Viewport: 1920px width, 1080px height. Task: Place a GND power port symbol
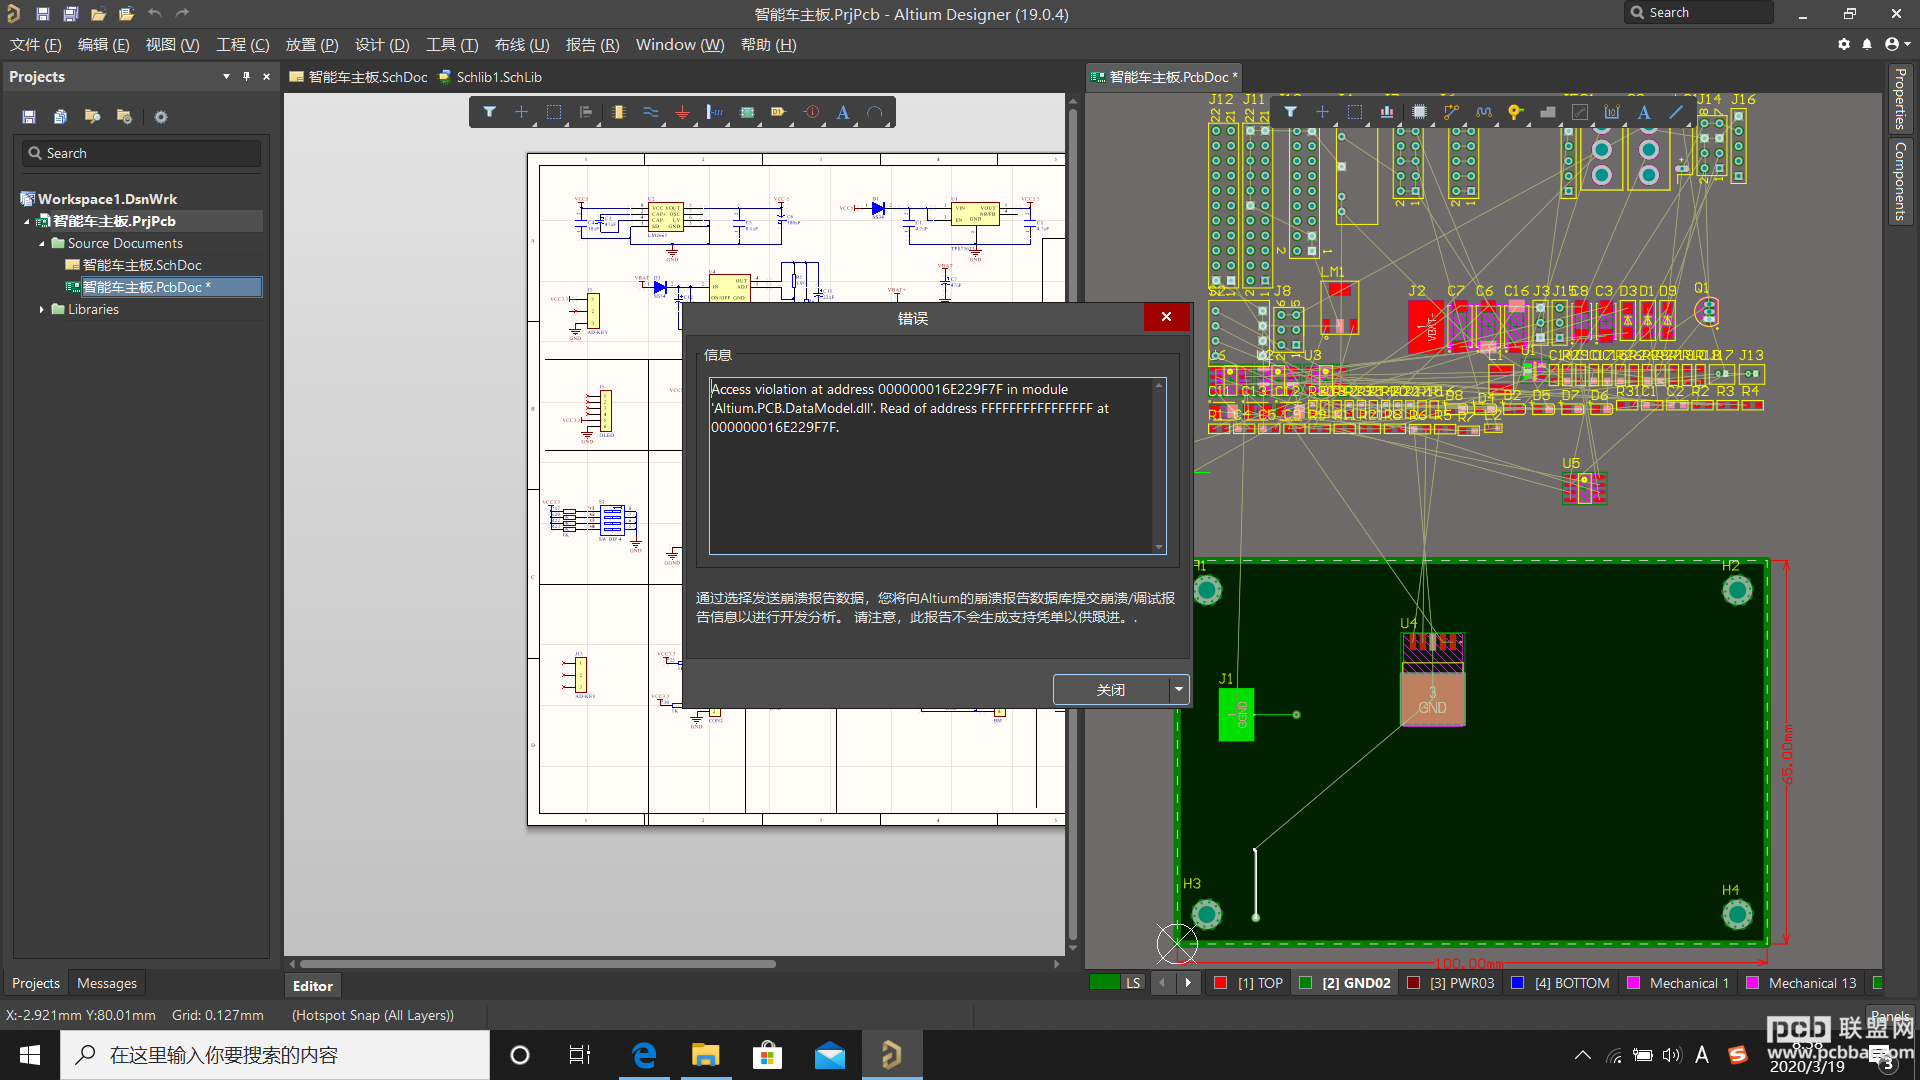coord(682,112)
